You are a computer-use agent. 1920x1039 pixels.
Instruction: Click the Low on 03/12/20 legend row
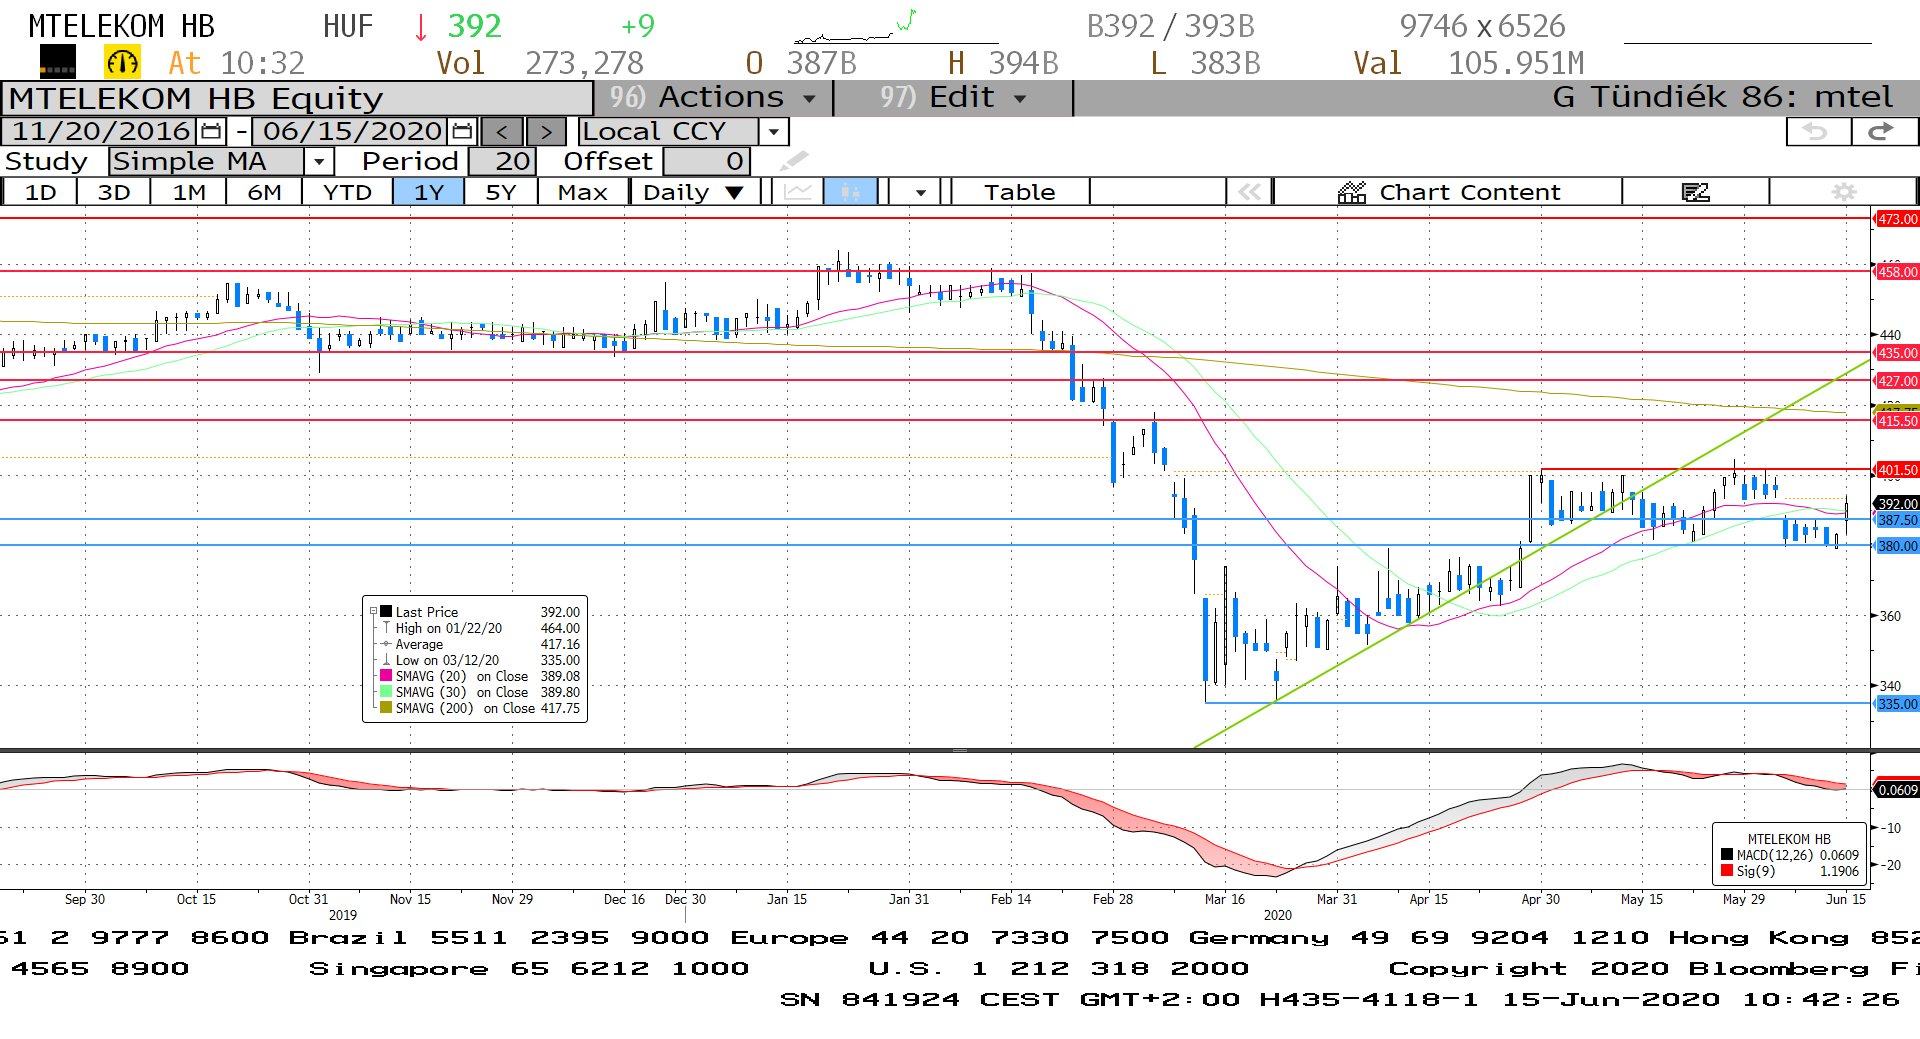coord(481,660)
